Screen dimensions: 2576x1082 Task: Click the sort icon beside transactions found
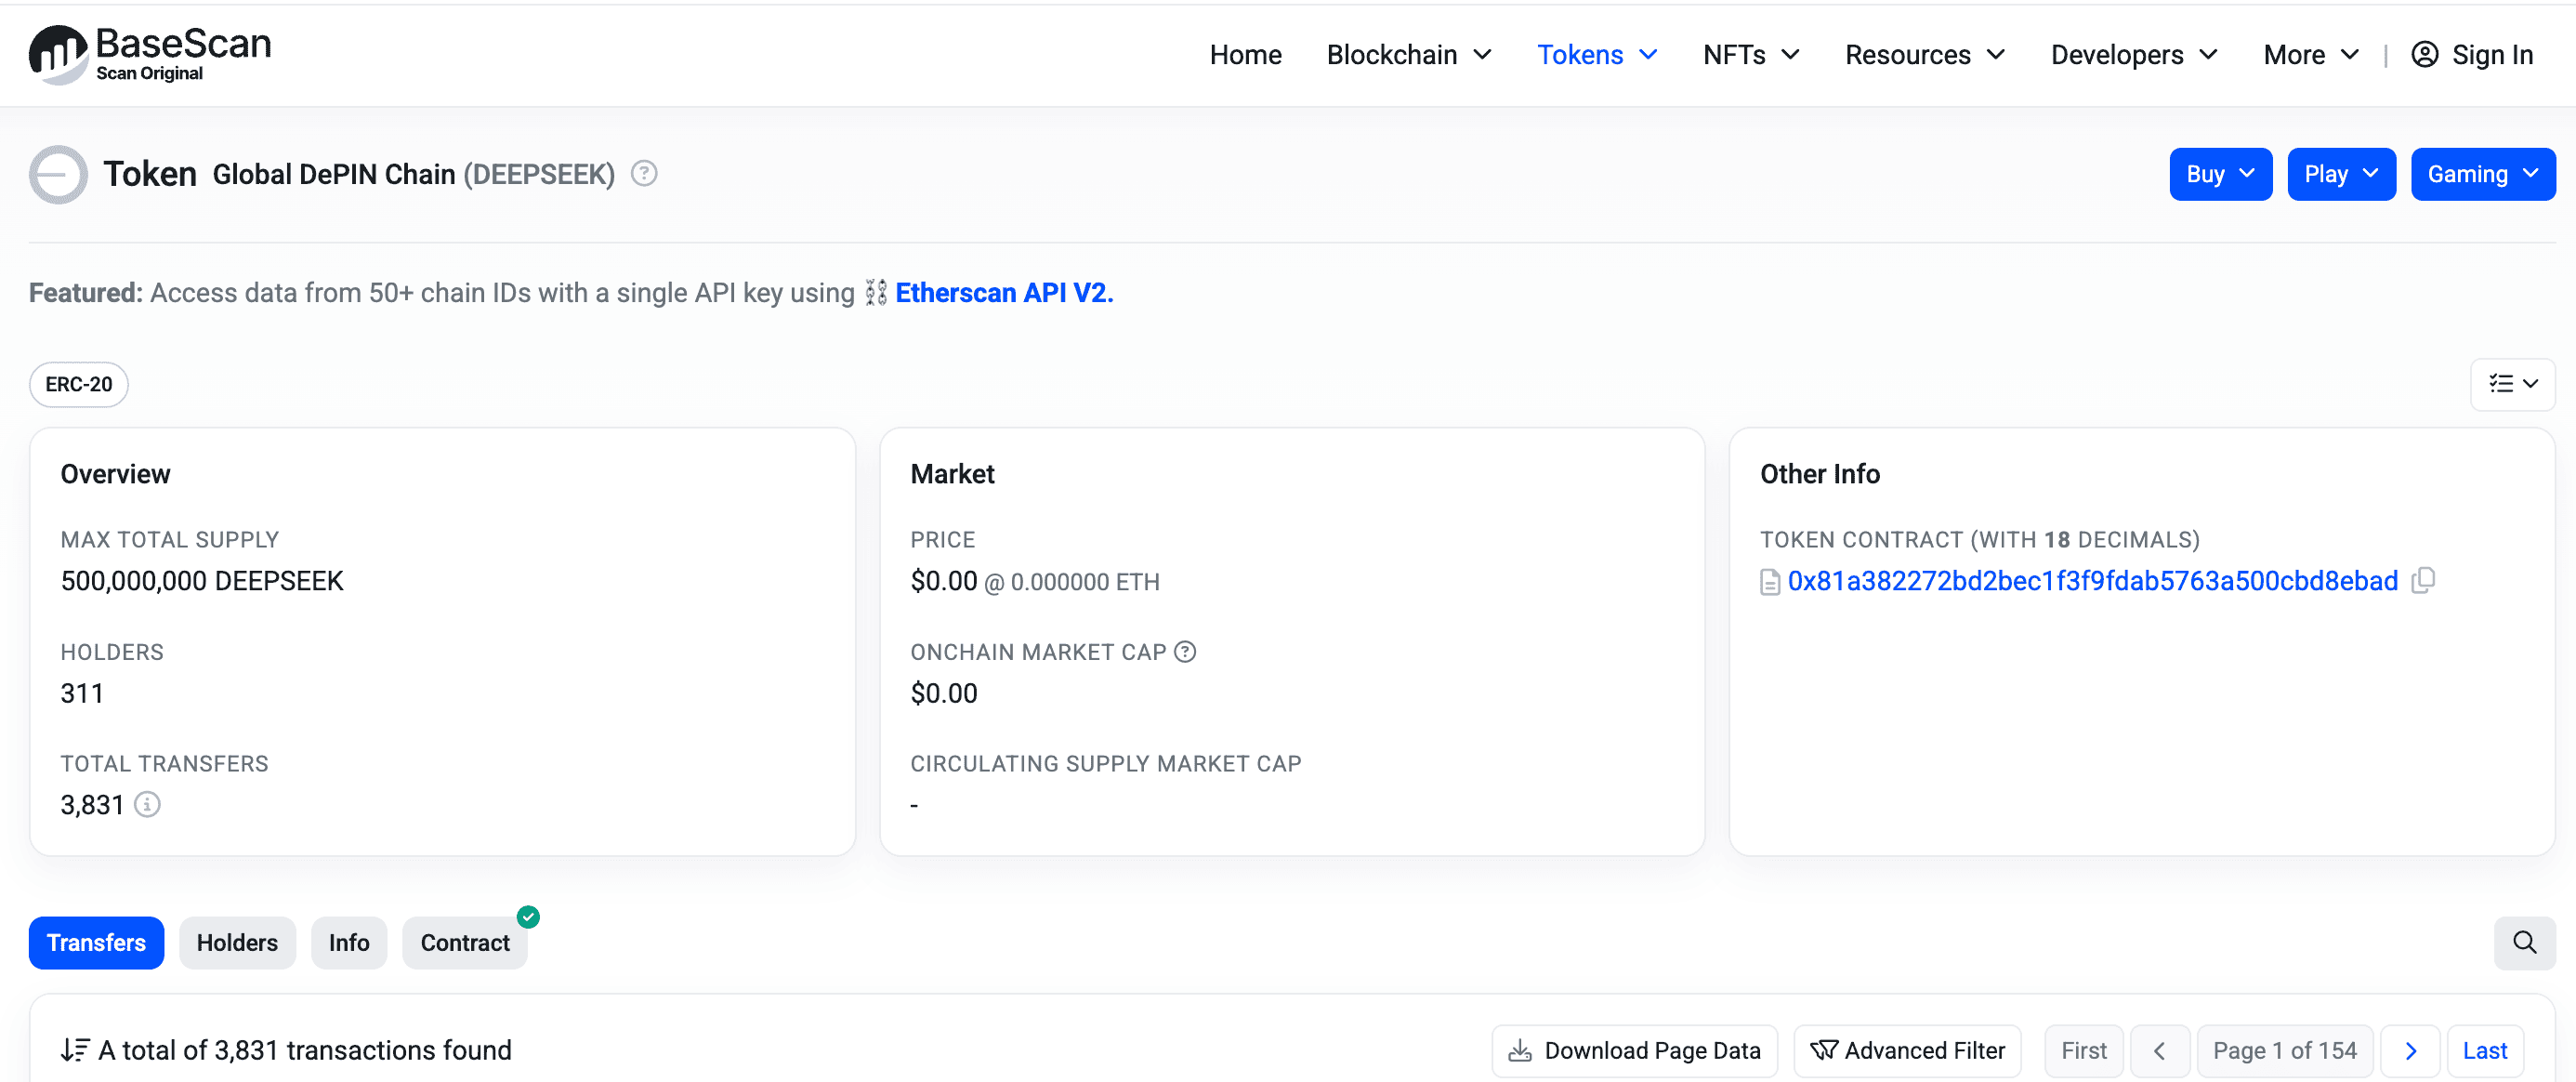[75, 1050]
